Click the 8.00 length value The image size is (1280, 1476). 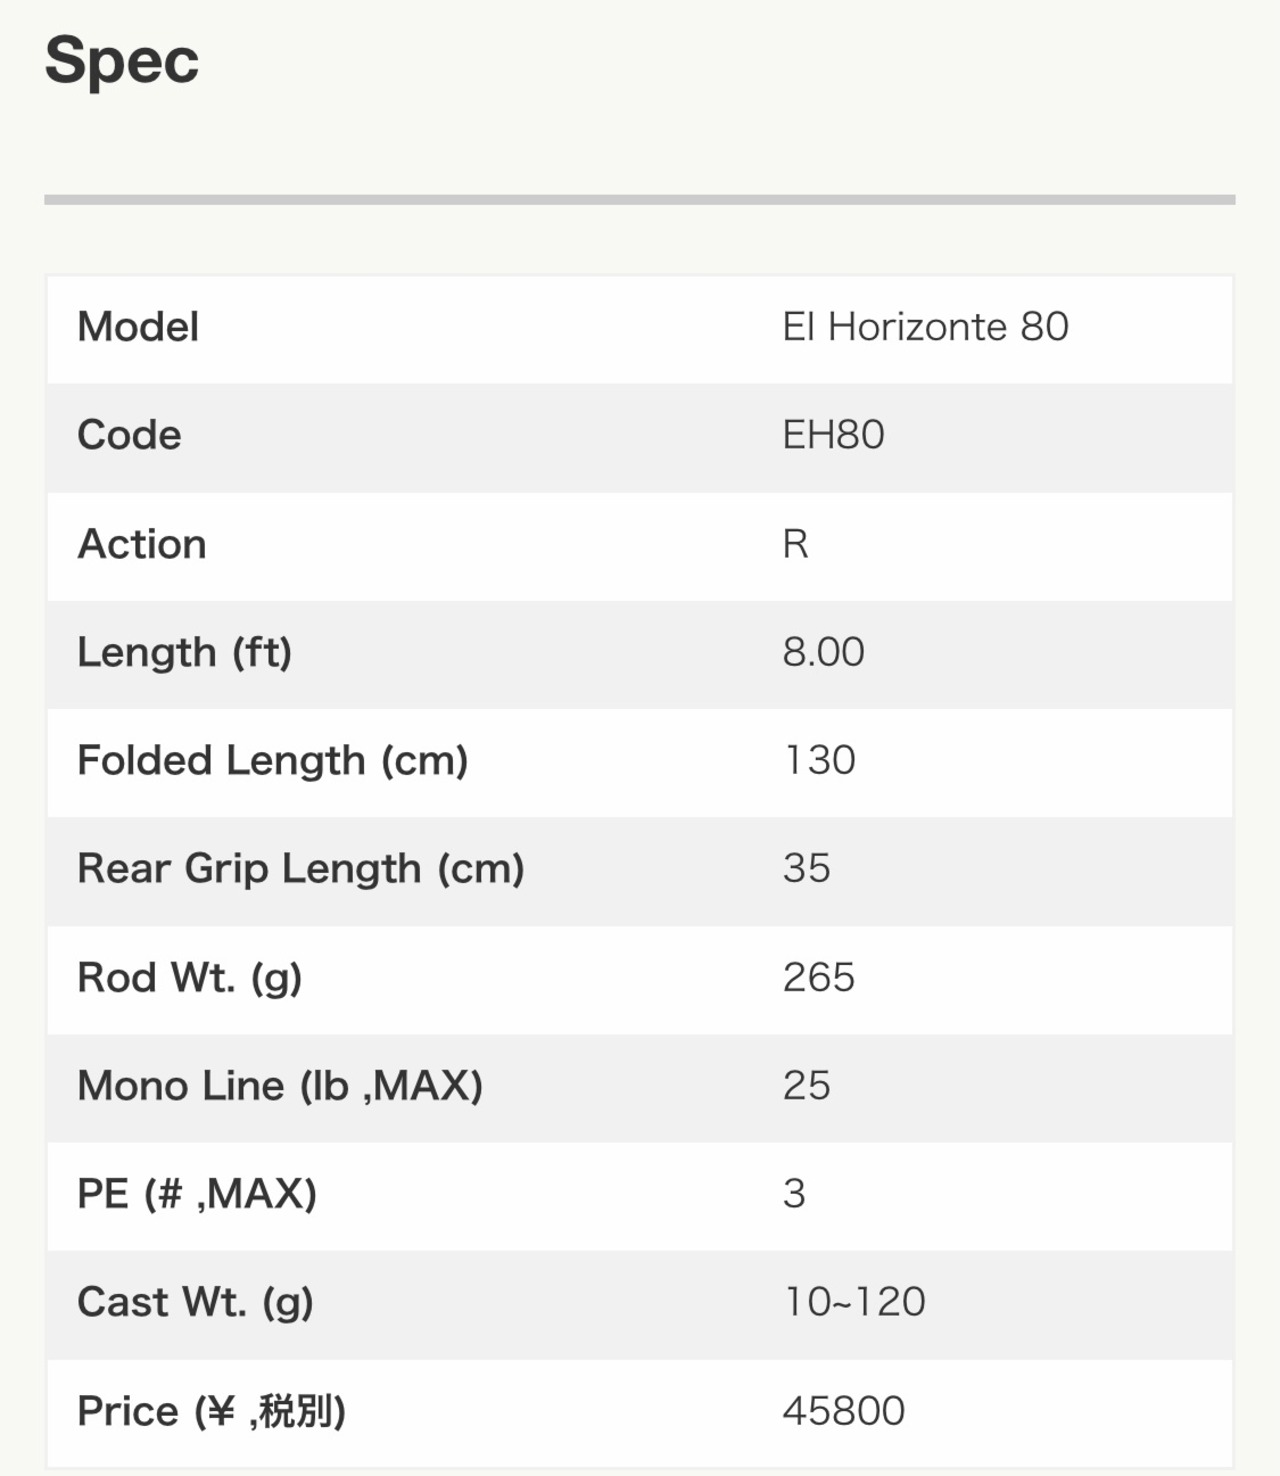pyautogui.click(x=823, y=652)
